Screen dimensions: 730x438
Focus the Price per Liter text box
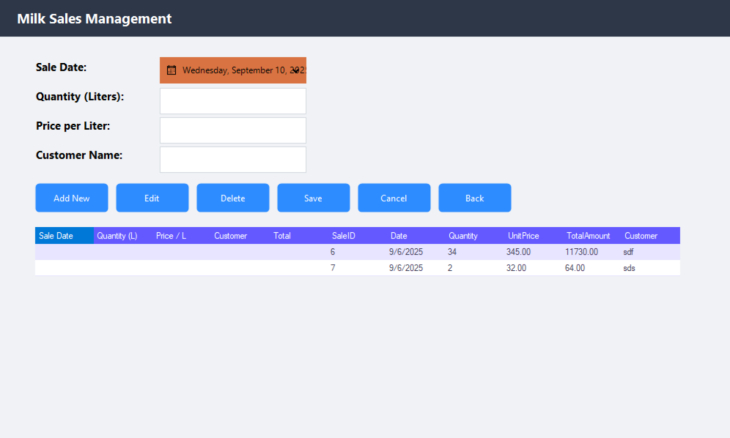click(x=233, y=130)
